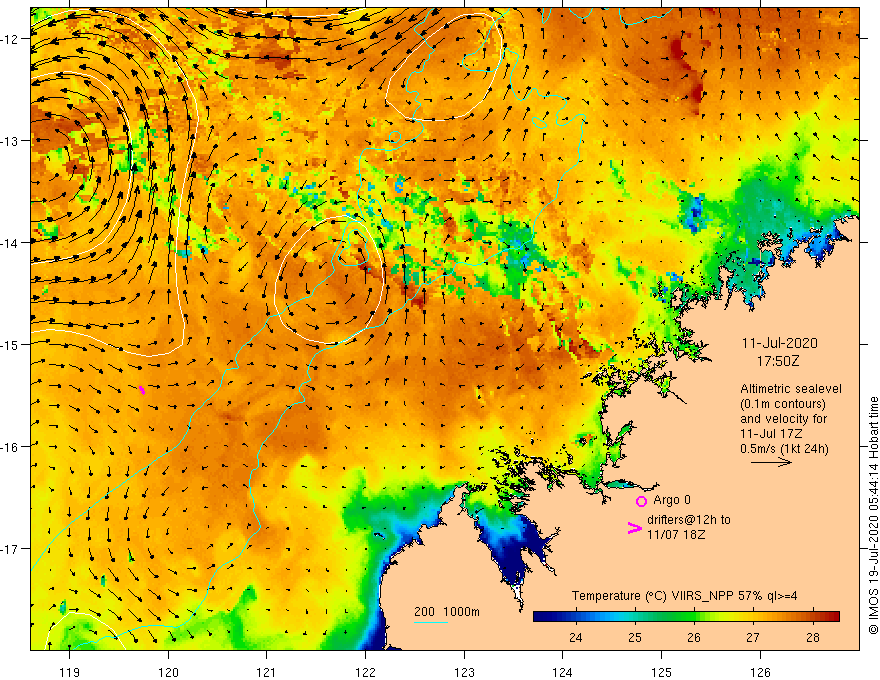Click the latitude axis label -17

coord(11,549)
